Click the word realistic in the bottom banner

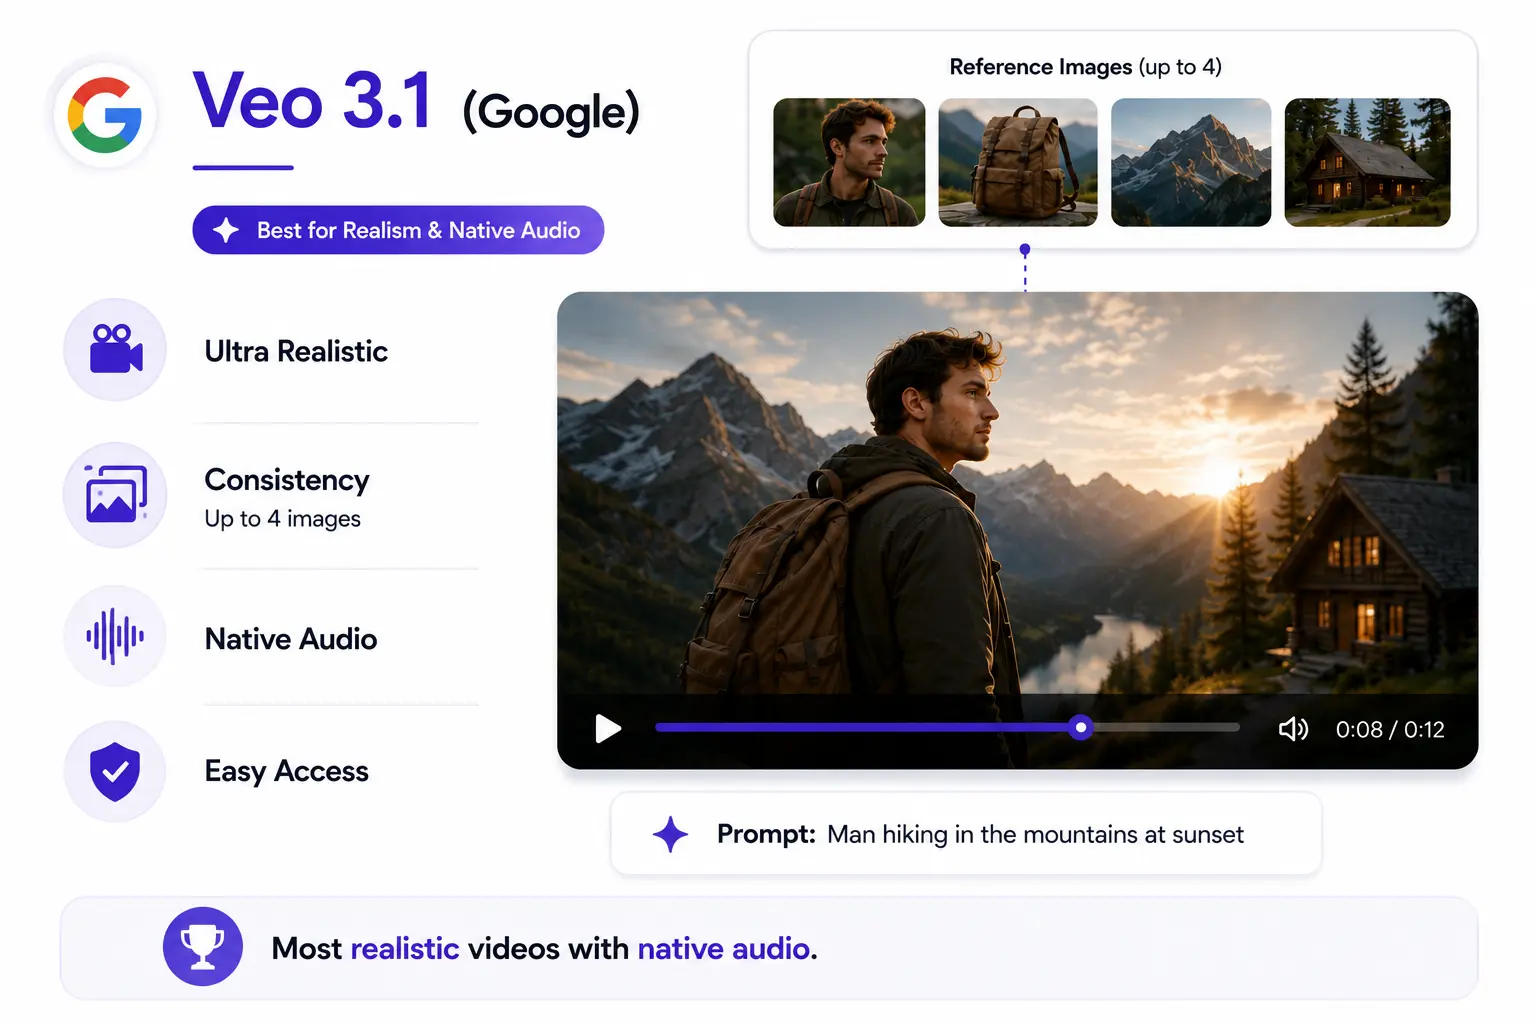[x=405, y=948]
